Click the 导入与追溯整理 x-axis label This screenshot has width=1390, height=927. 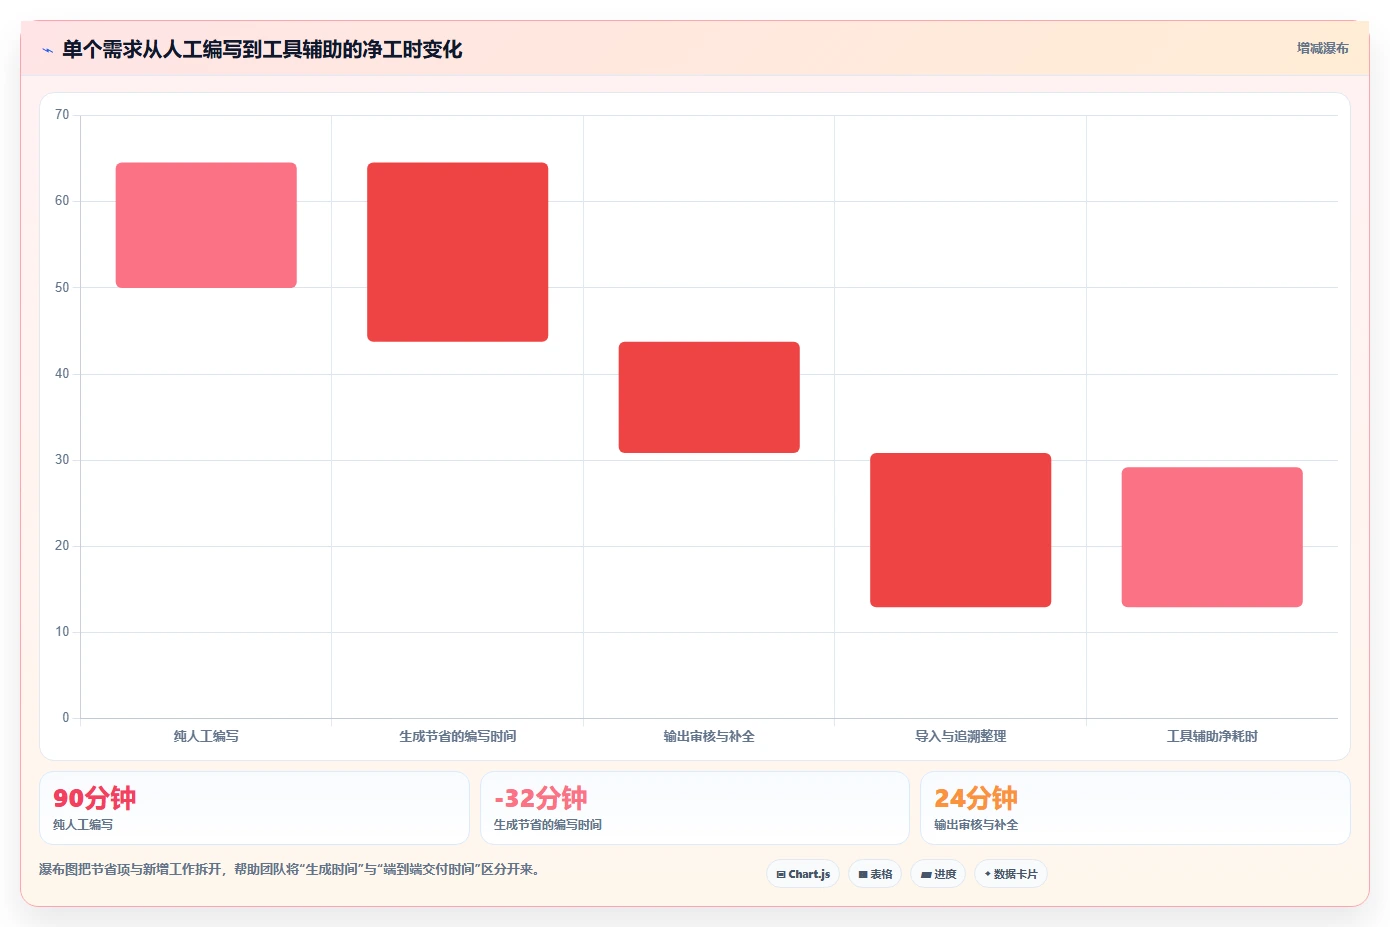[x=960, y=736]
